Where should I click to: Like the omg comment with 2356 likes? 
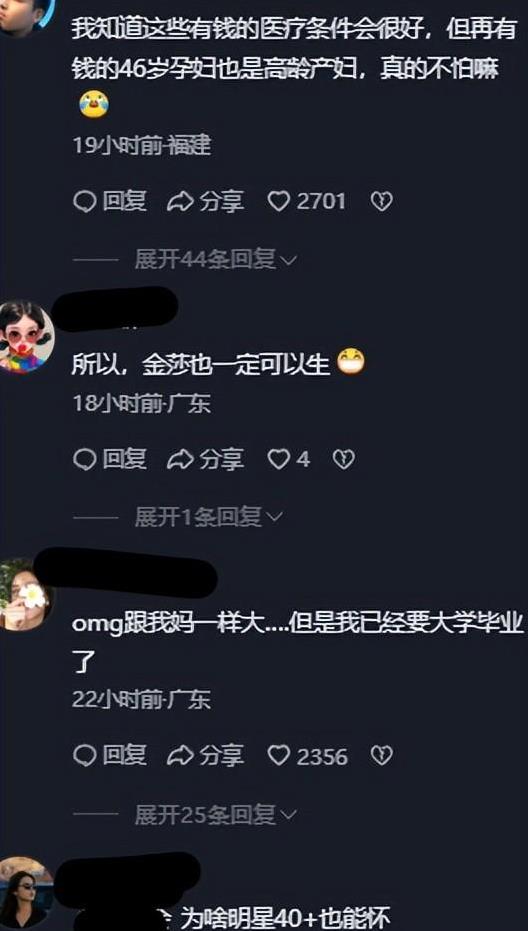(x=307, y=755)
